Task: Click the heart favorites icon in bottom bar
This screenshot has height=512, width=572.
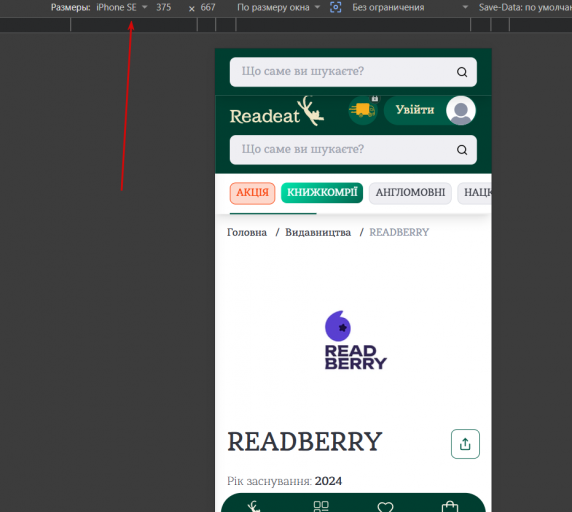Action: [x=385, y=507]
